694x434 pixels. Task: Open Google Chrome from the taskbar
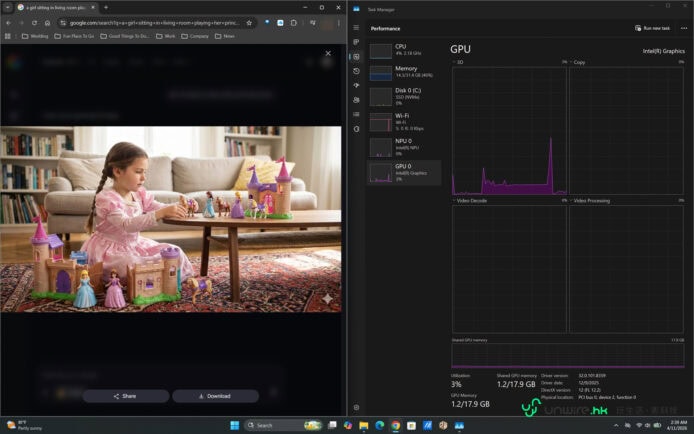coord(396,425)
